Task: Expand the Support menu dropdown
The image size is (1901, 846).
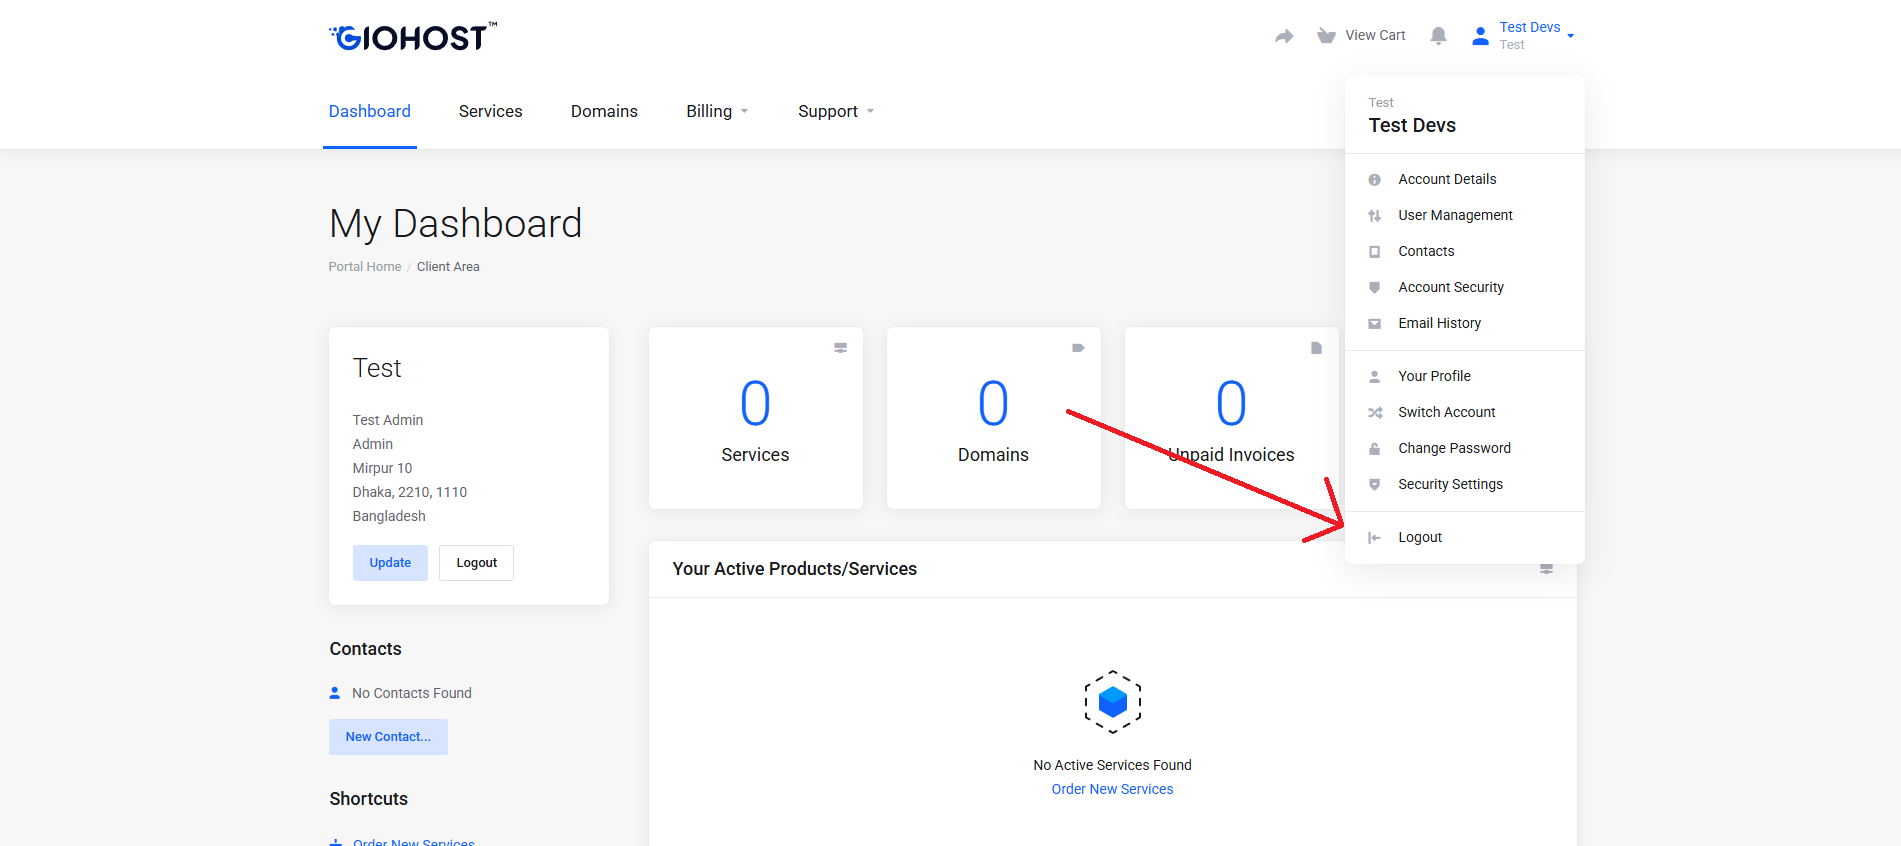Action: 836,112
